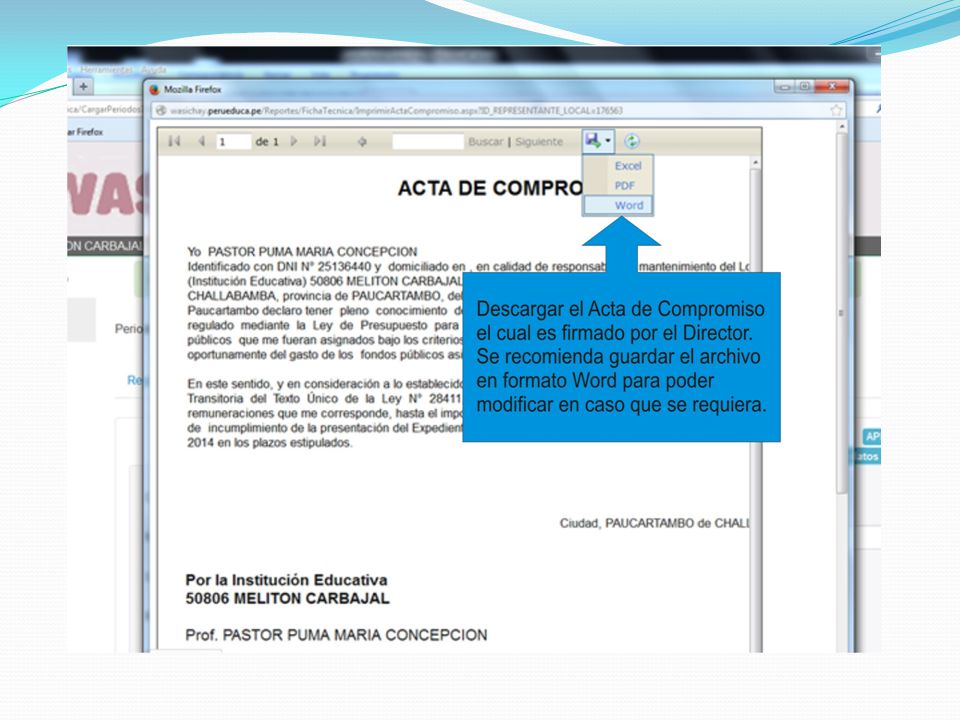Click text 'Prof. PASTOR PUMA MARIA CONCEPCION'
This screenshot has height=720, width=960.
pos(337,635)
